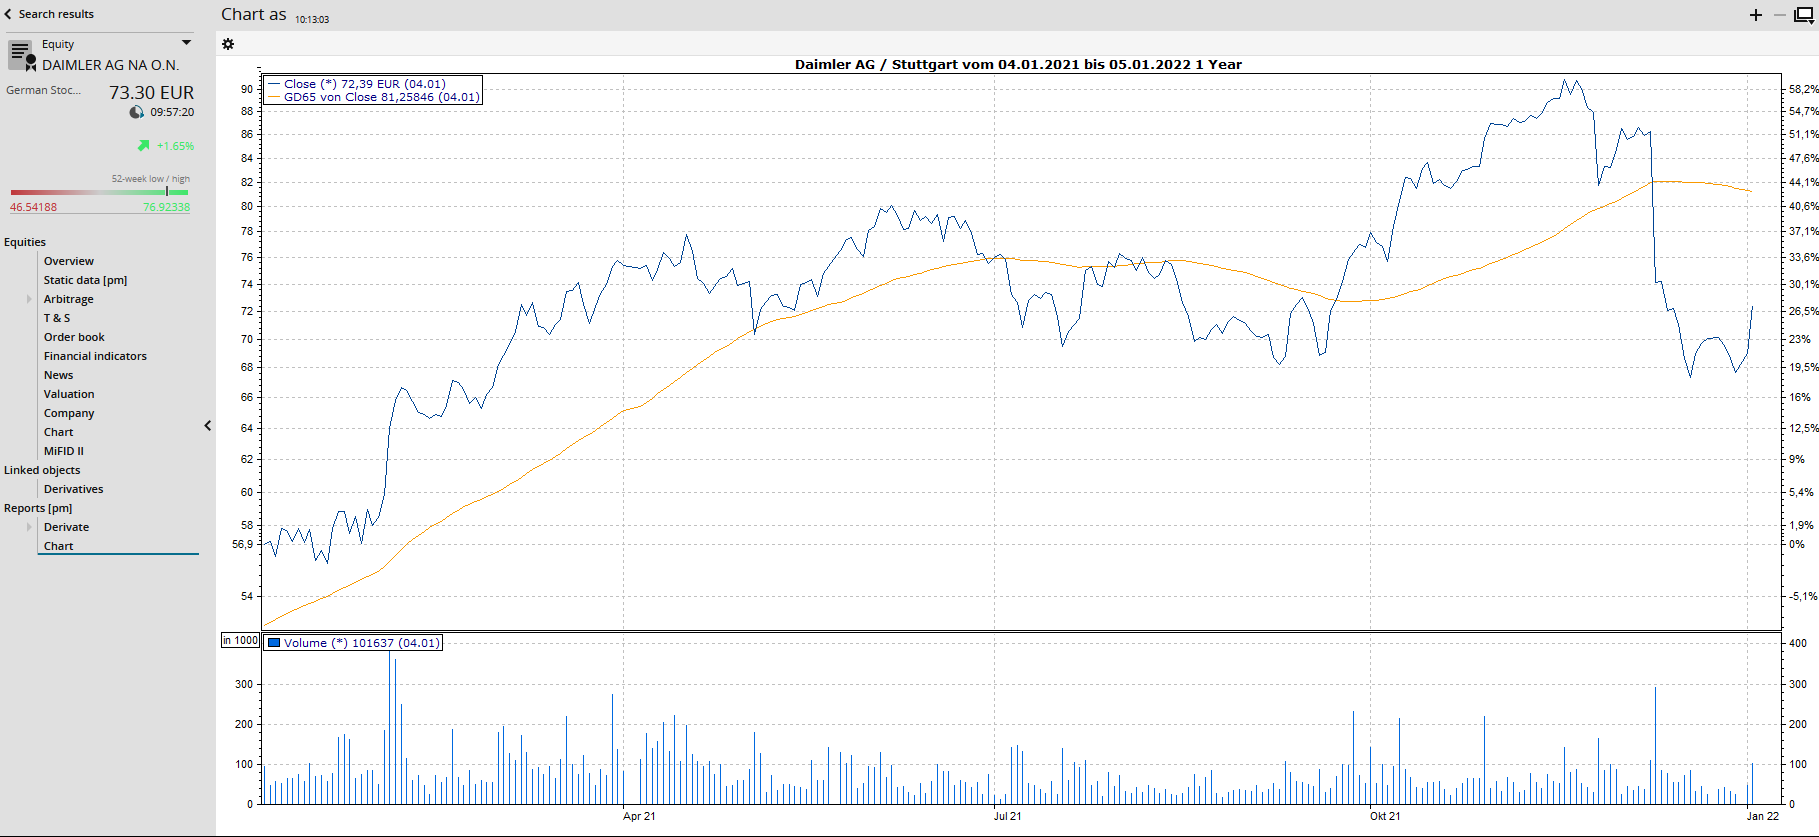Open the Equity type dropdown
Viewport: 1819px width, 837px height.
(186, 43)
